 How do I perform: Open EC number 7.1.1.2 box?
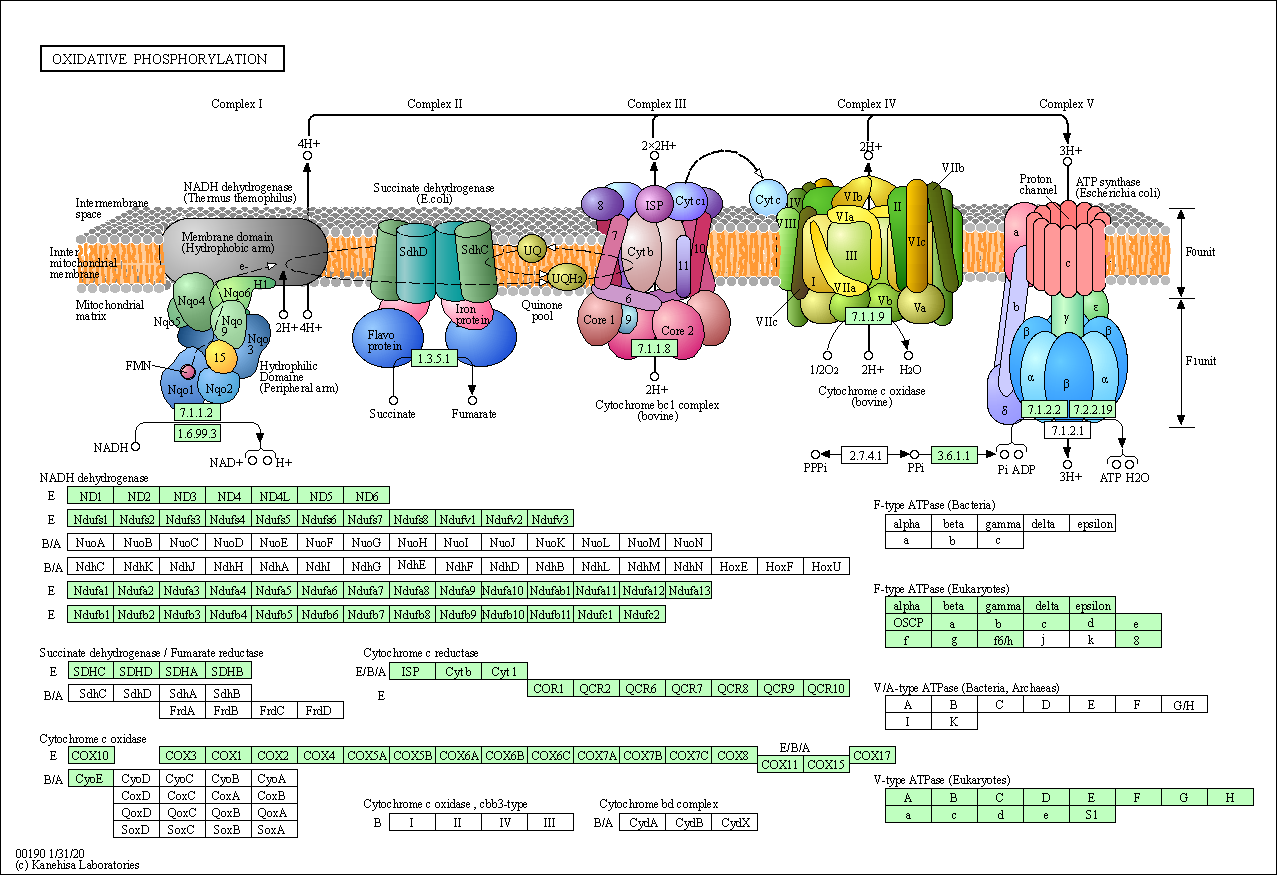coord(197,412)
